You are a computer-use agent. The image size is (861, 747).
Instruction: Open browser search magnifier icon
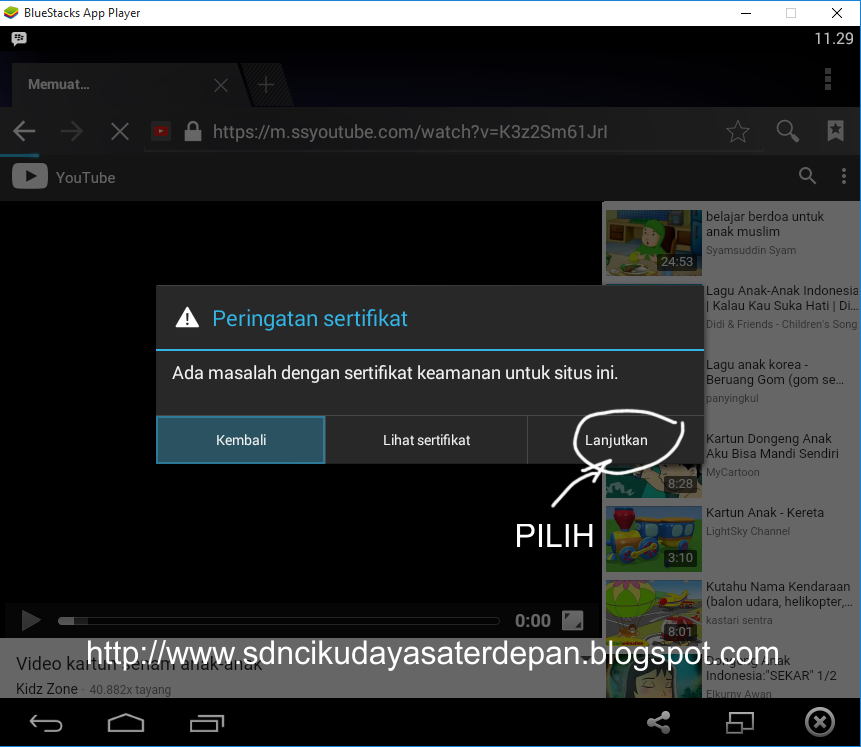787,131
